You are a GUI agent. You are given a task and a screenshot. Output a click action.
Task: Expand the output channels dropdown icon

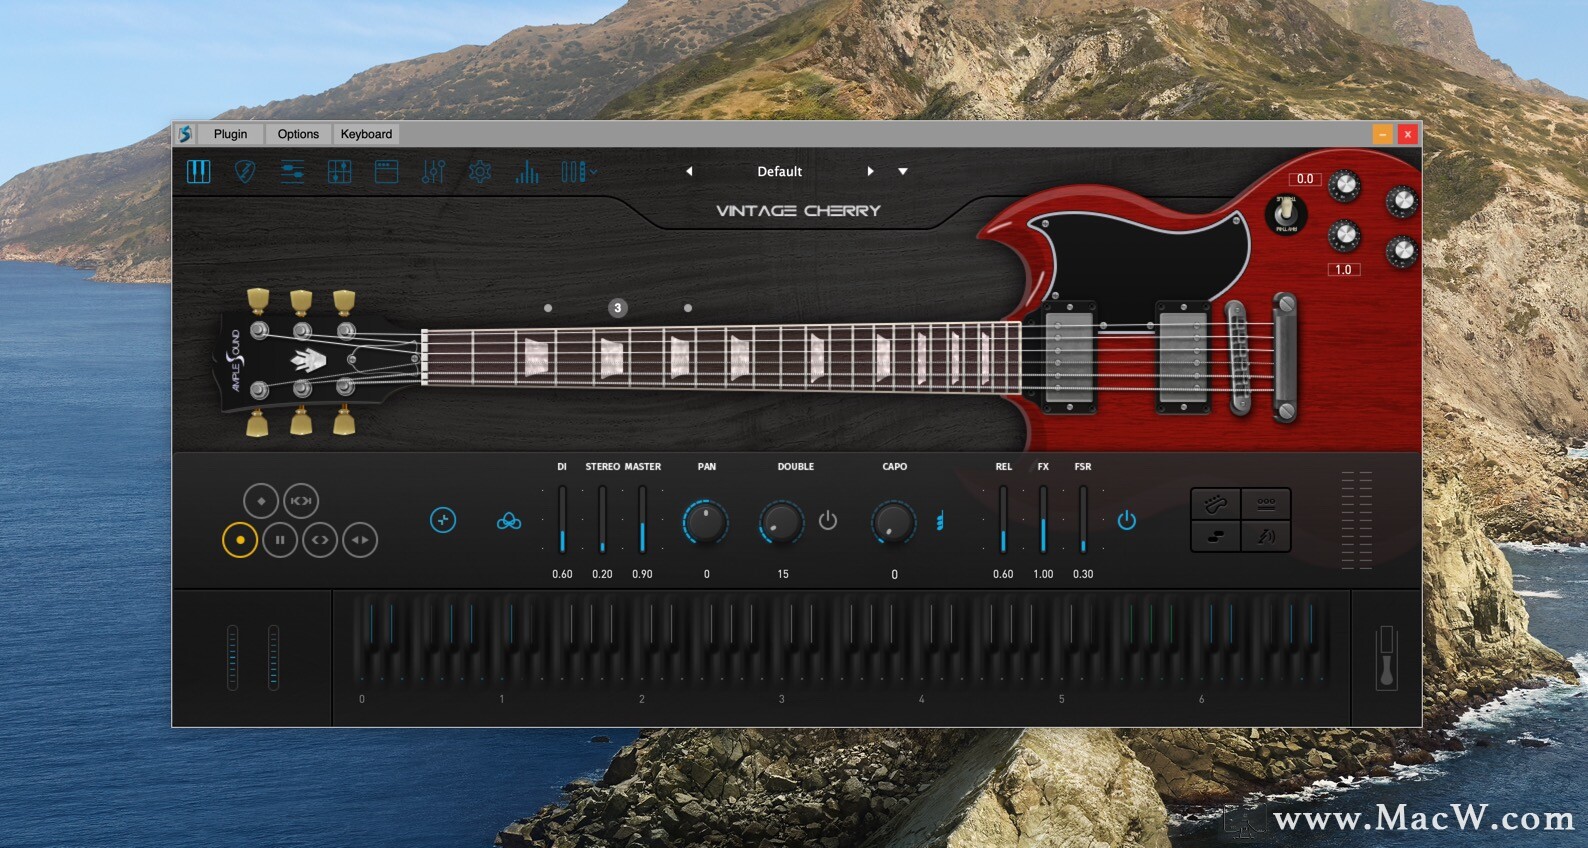click(x=578, y=172)
